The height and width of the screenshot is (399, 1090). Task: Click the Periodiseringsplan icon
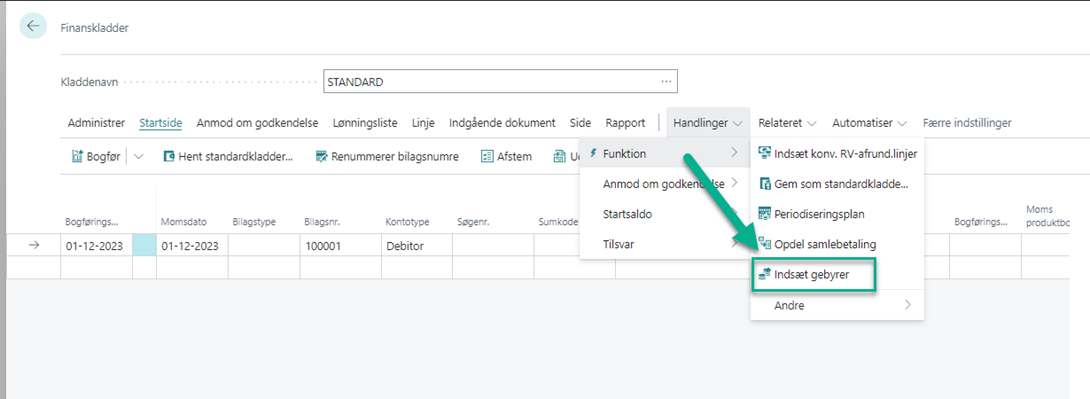pyautogui.click(x=765, y=213)
